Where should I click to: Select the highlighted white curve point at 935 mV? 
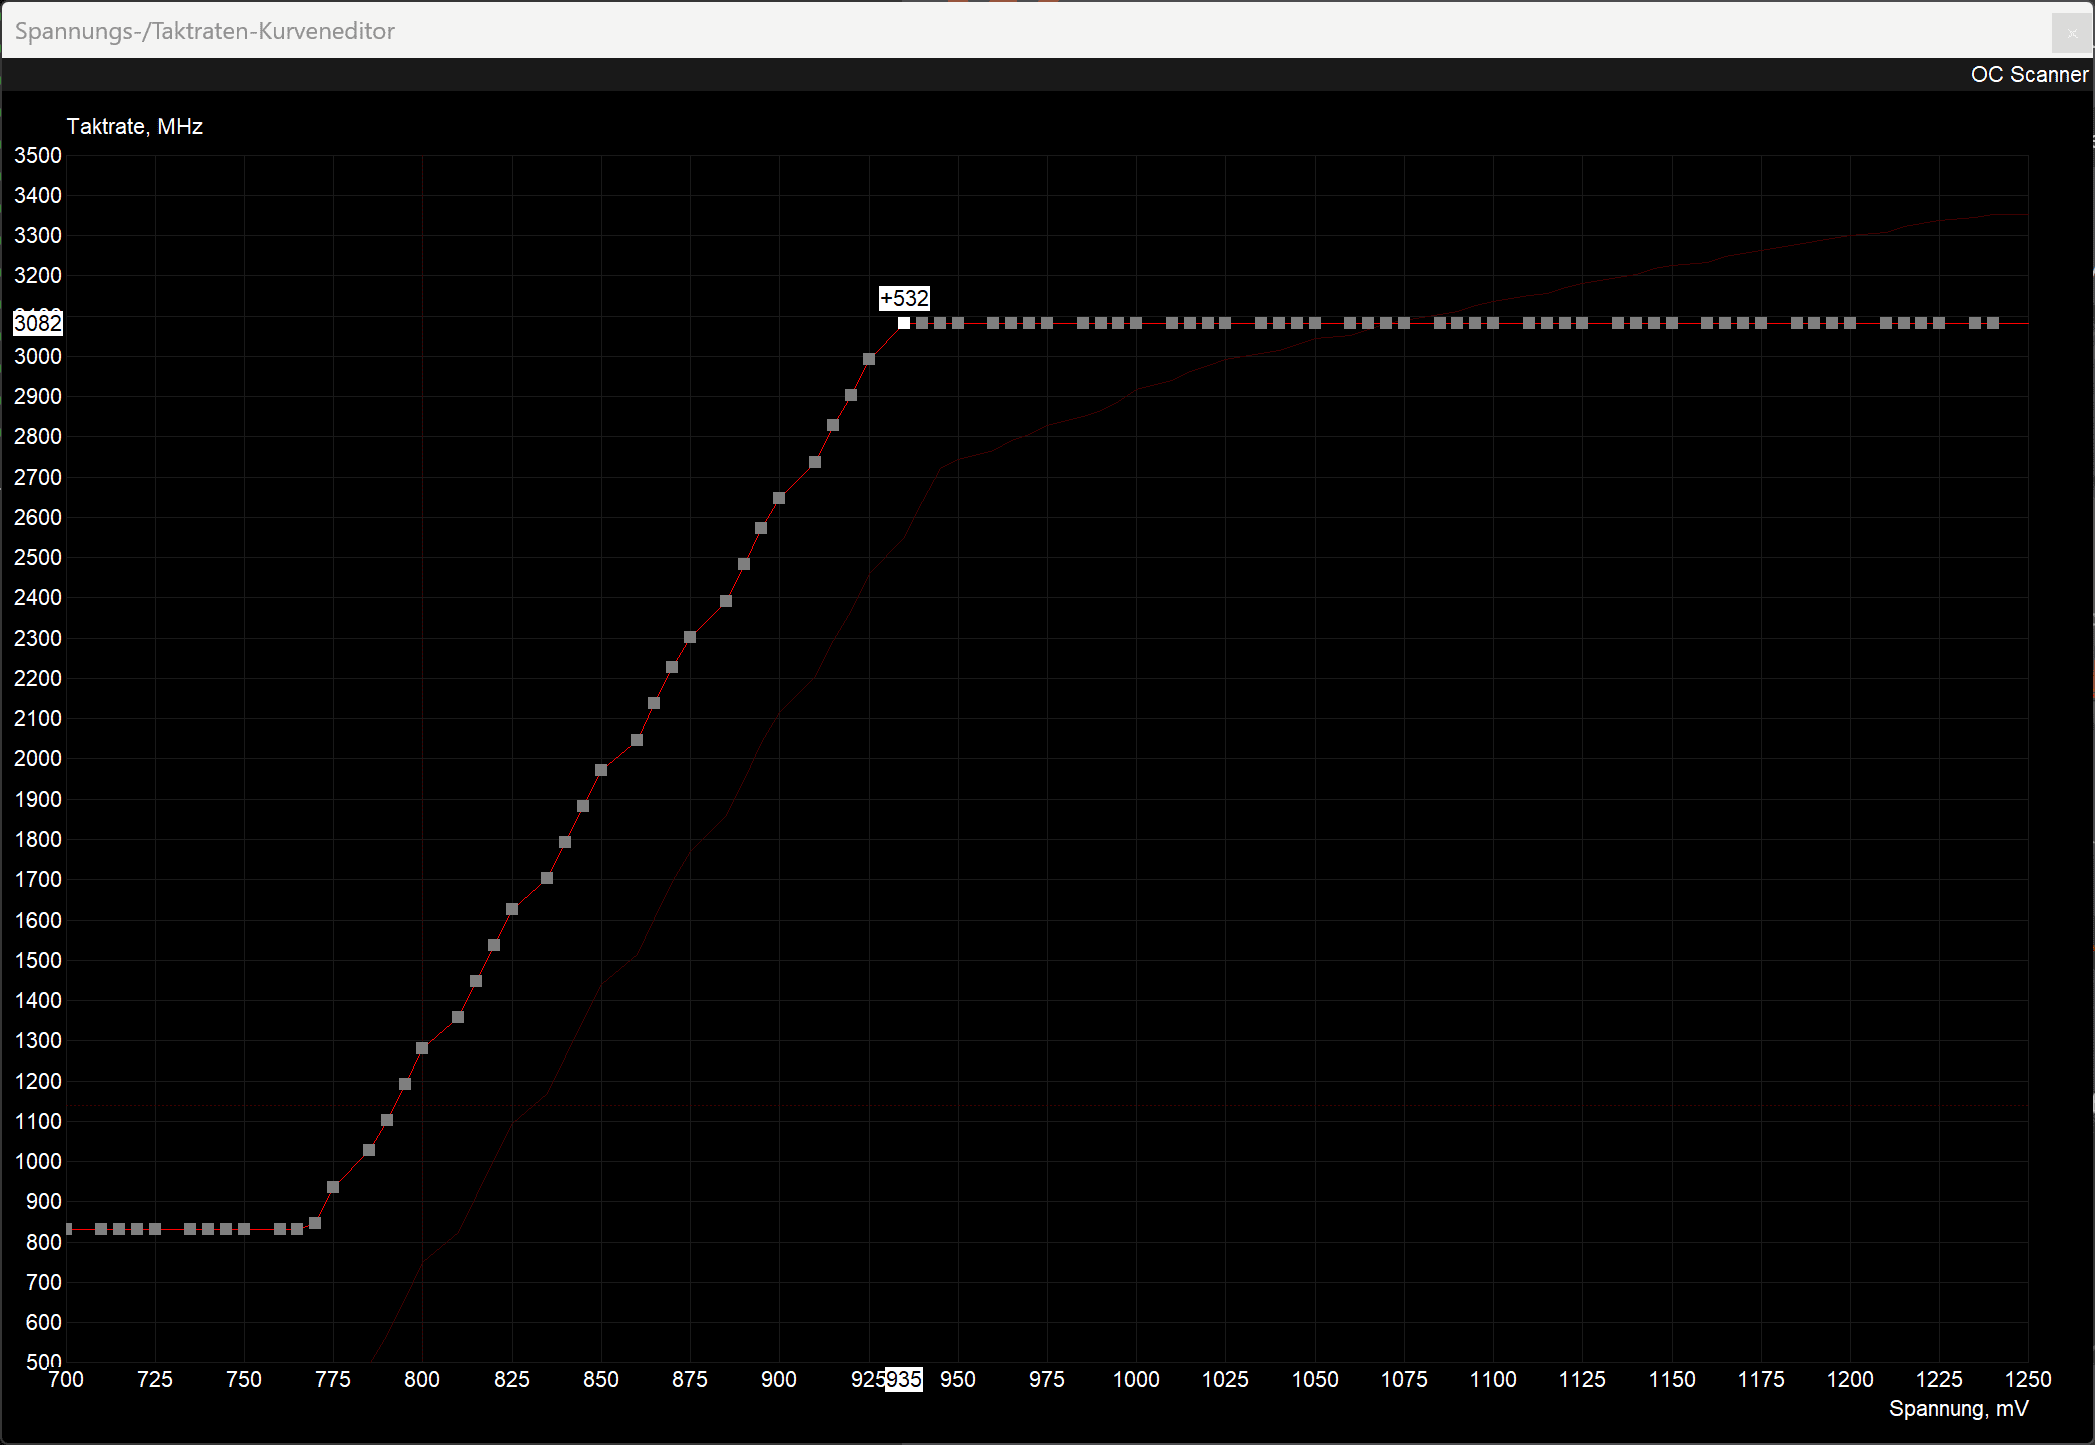tap(904, 323)
